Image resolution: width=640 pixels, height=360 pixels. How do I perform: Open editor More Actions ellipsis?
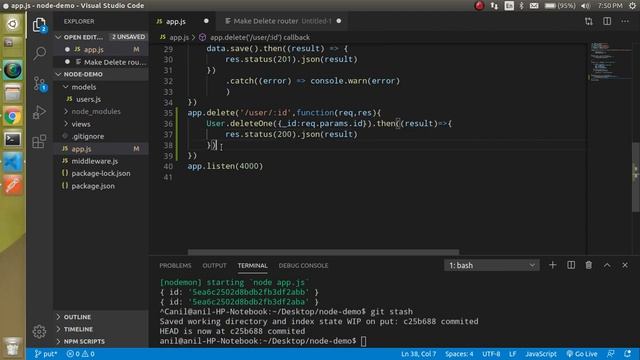pos(625,21)
